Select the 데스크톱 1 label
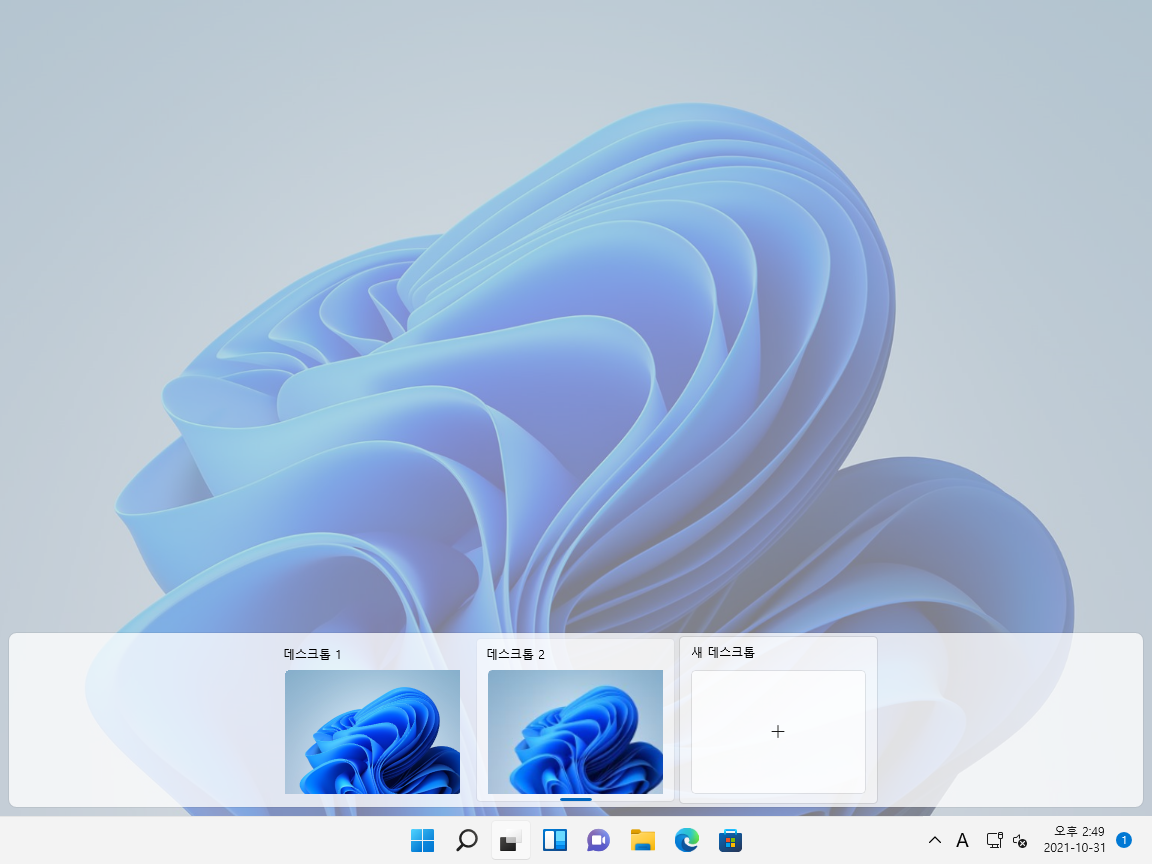This screenshot has width=1152, height=864. pyautogui.click(x=312, y=654)
